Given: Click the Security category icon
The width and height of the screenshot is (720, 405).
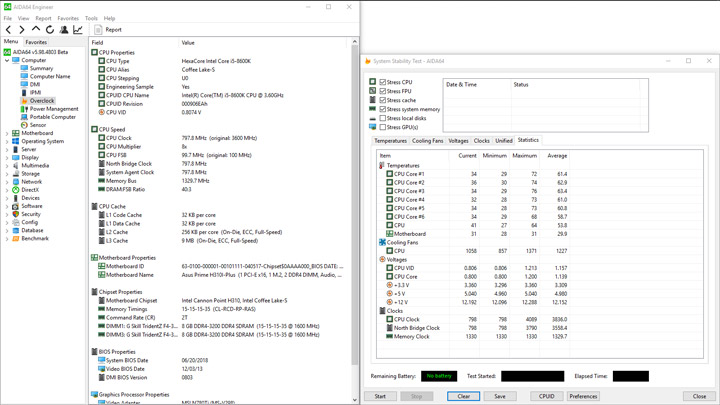Looking at the screenshot, I should tap(16, 214).
